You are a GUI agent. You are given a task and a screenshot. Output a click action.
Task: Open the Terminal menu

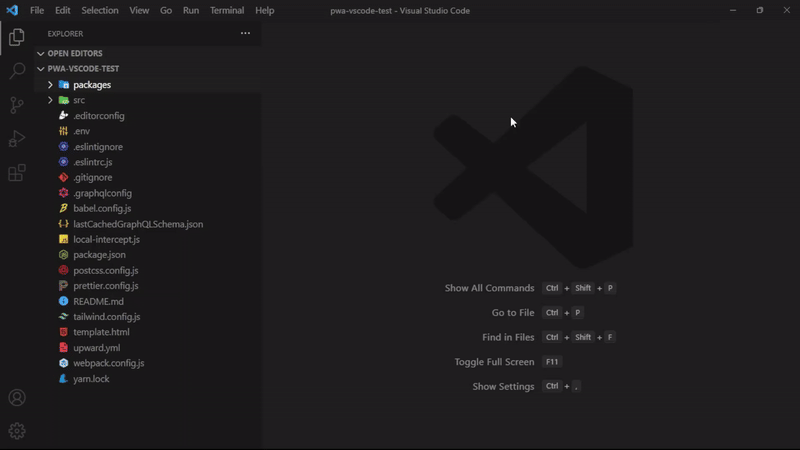point(227,10)
